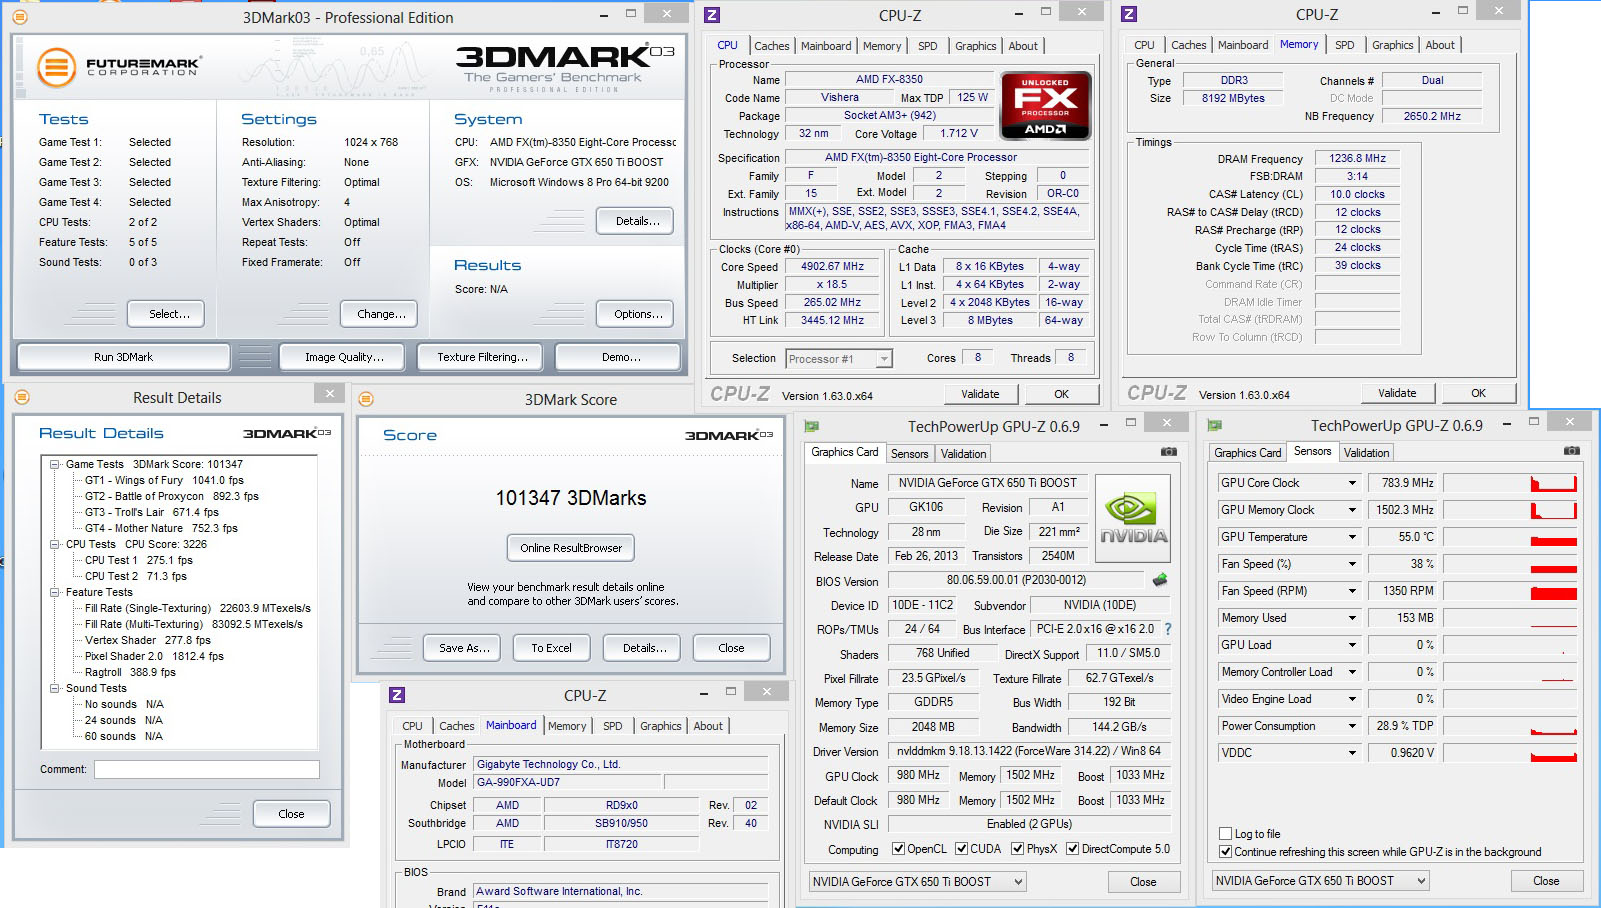Screen dimensions: 1601x908
Task: Open Bus Interface help question mark
Action: coord(1167,629)
